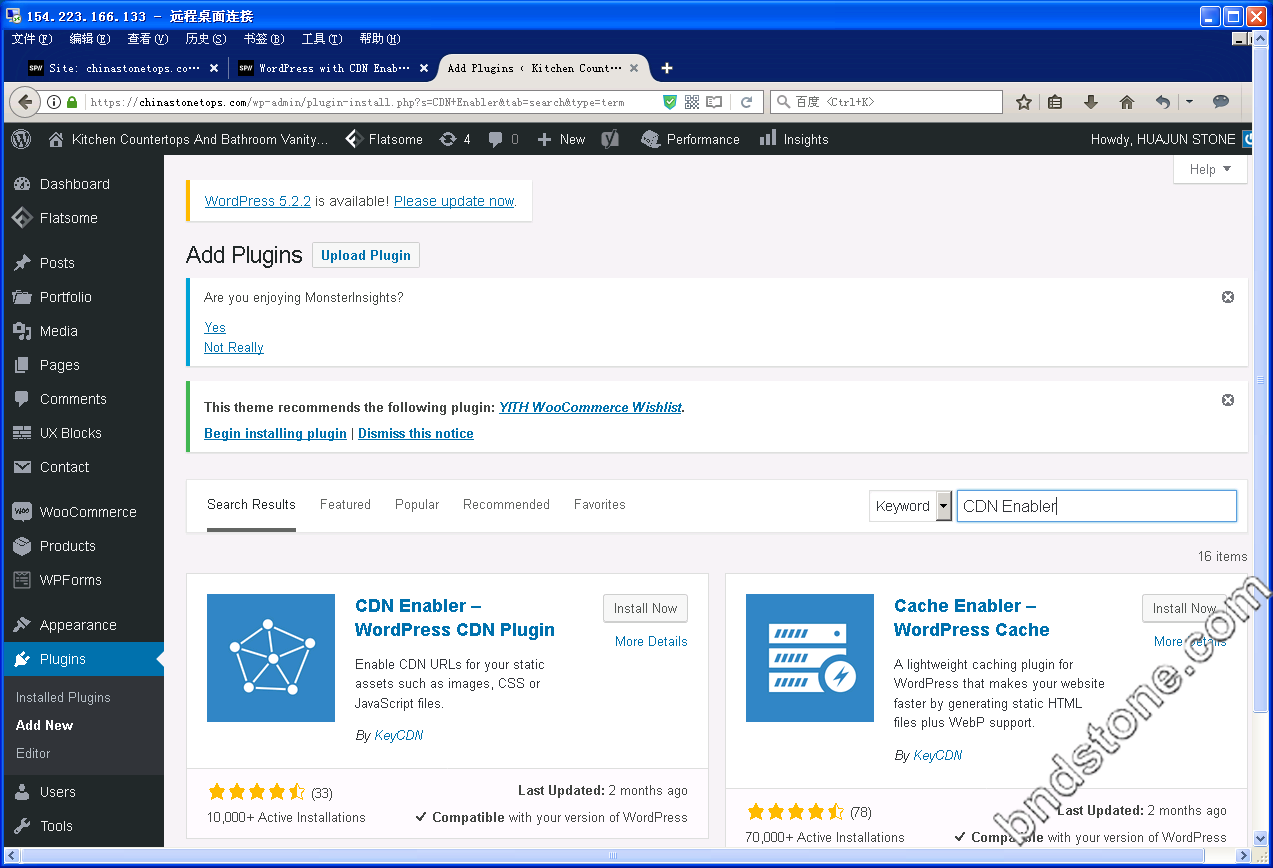Image resolution: width=1273 pixels, height=868 pixels.
Task: Click the Upload Plugin button
Action: (366, 255)
